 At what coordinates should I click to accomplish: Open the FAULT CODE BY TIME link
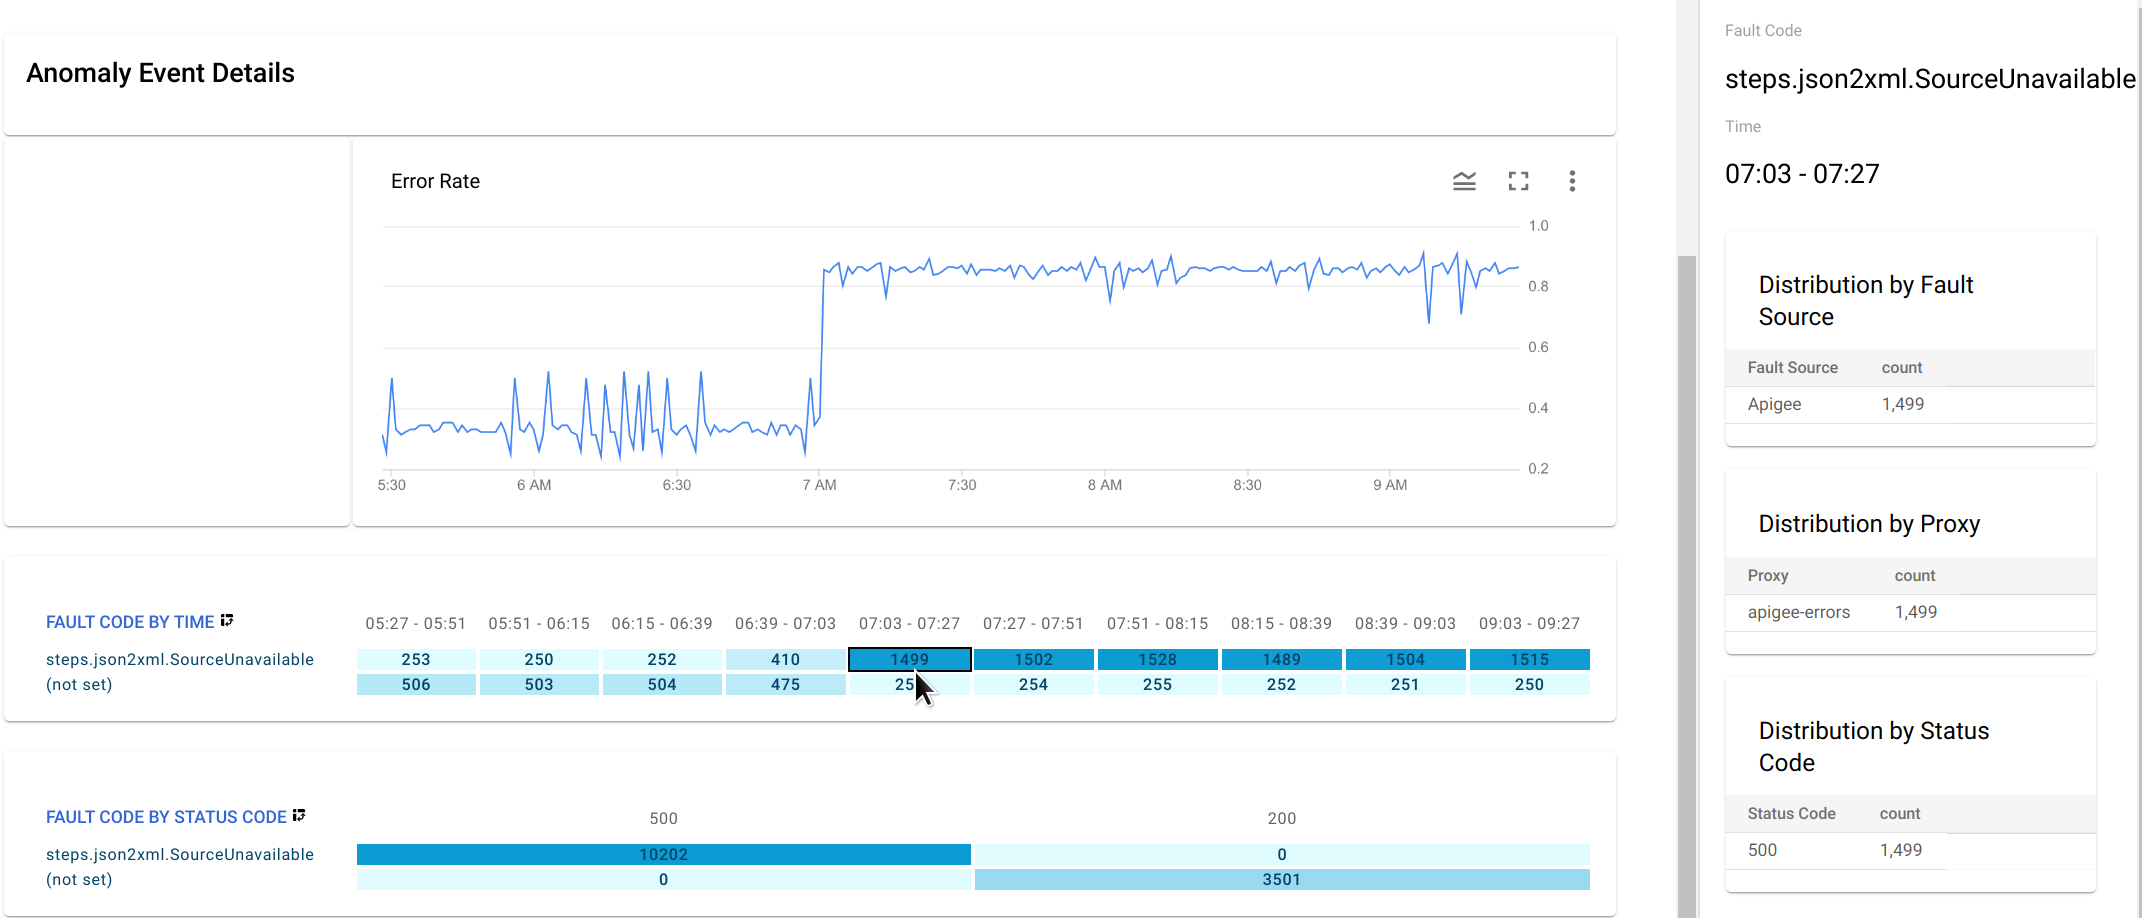pos(130,622)
